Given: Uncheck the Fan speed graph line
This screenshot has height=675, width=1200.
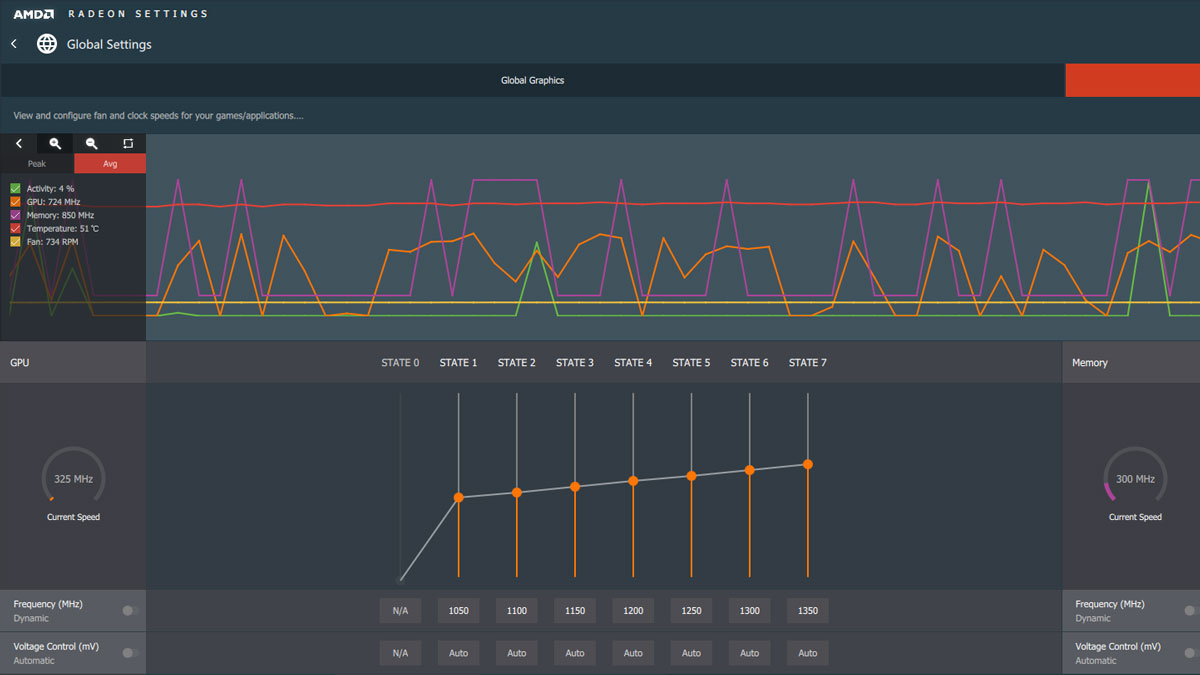Looking at the screenshot, I should (x=15, y=242).
